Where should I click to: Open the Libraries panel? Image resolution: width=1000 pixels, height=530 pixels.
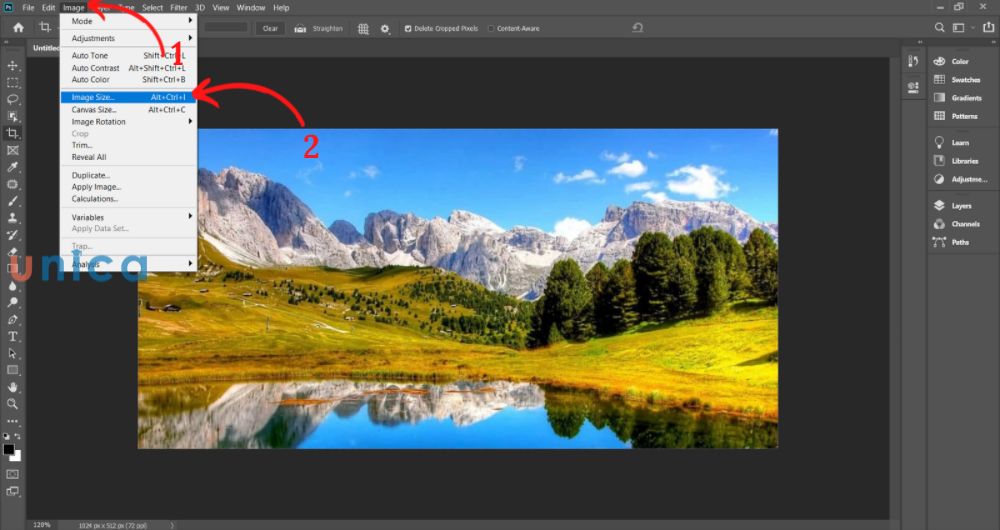[x=956, y=161]
